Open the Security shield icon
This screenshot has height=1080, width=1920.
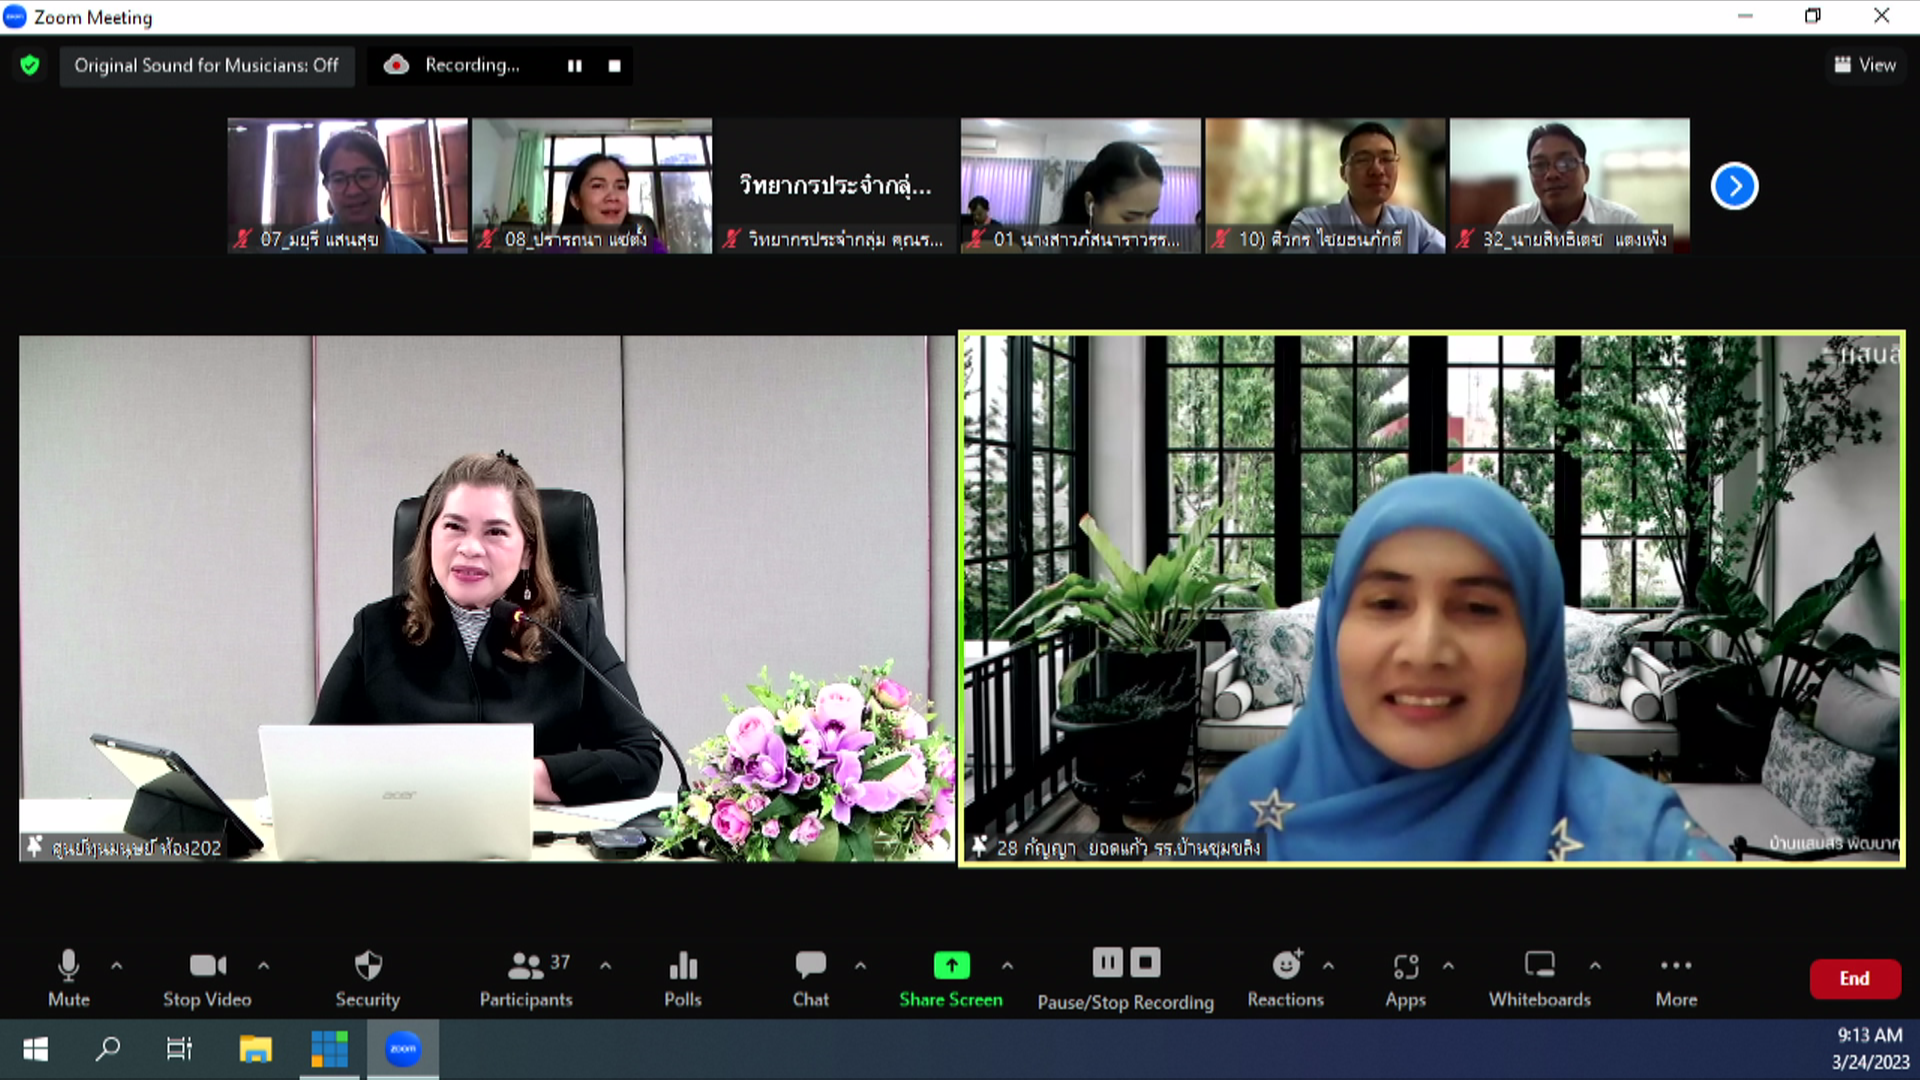368,966
